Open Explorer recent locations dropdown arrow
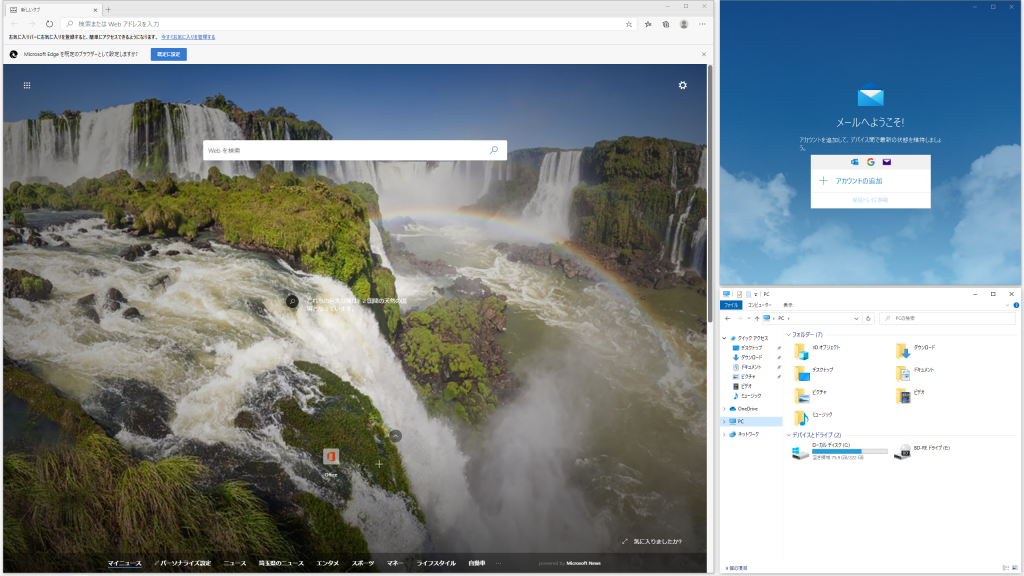This screenshot has width=1024, height=576. coord(748,319)
